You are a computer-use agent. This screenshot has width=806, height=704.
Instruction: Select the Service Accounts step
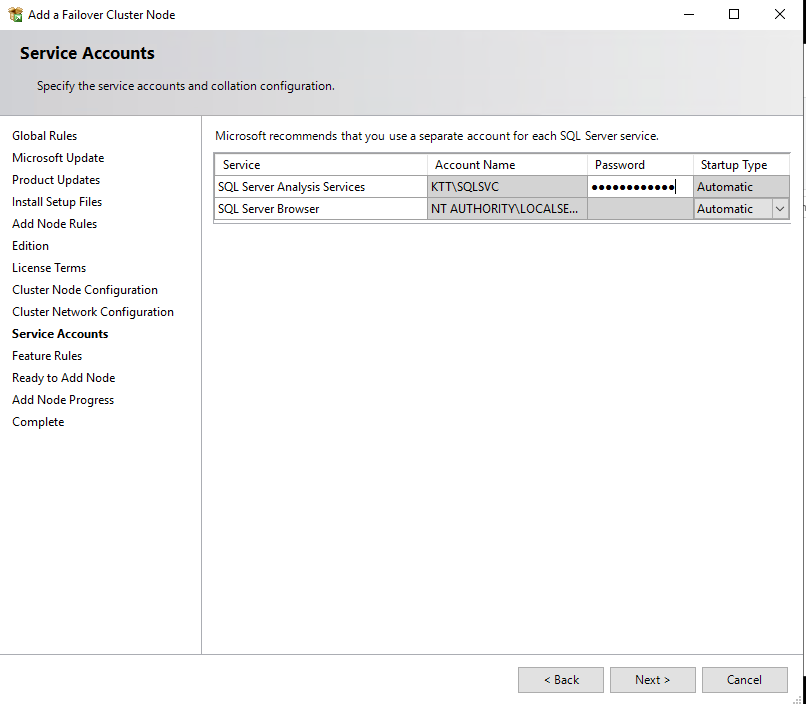tap(60, 334)
